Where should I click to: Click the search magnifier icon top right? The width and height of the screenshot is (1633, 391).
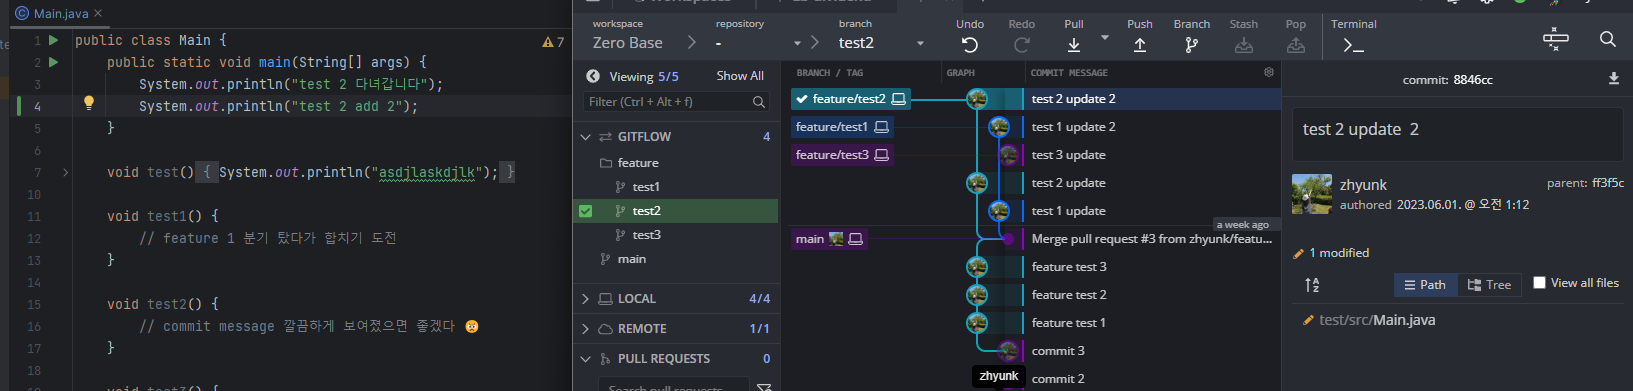click(x=1607, y=39)
